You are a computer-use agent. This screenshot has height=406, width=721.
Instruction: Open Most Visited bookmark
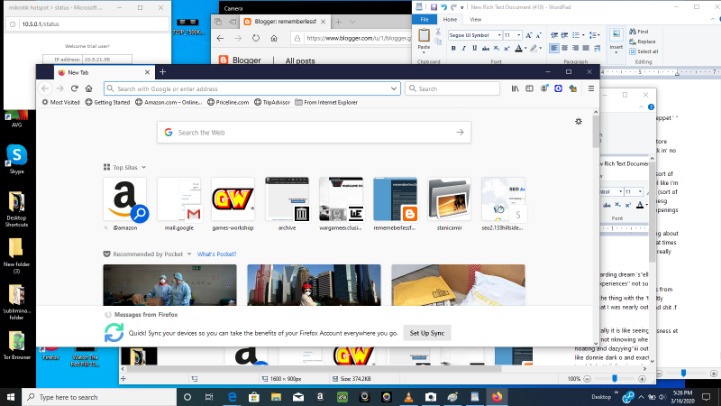[61, 102]
